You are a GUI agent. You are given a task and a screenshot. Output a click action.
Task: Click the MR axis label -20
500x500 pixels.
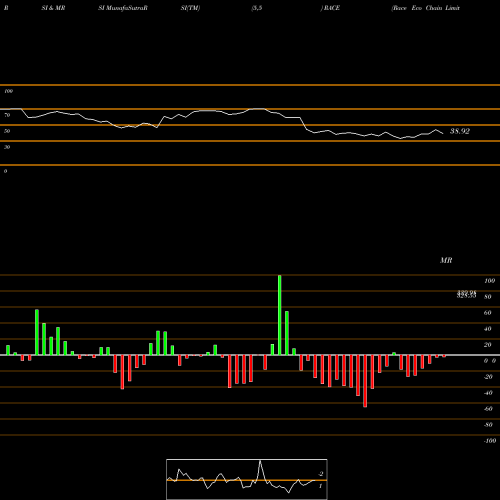tap(488, 377)
